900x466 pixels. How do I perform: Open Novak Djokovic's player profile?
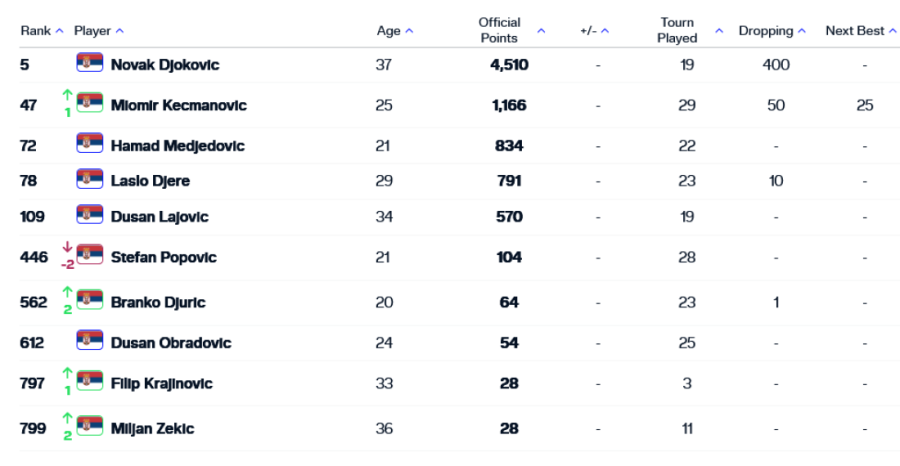(x=165, y=65)
